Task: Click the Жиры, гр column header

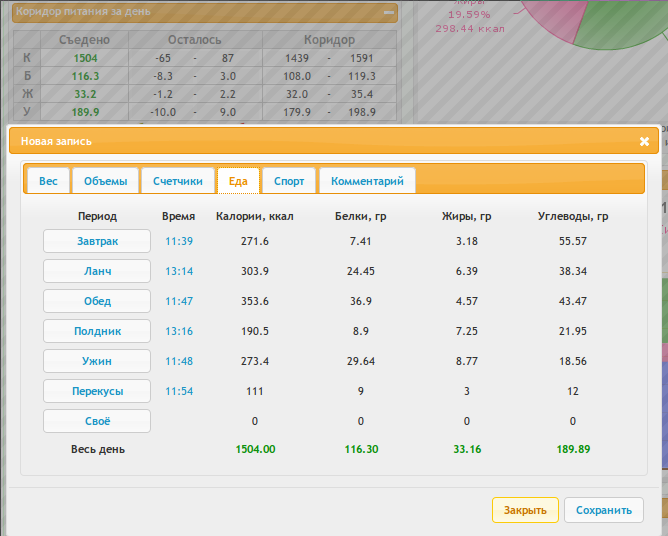Action: point(467,216)
